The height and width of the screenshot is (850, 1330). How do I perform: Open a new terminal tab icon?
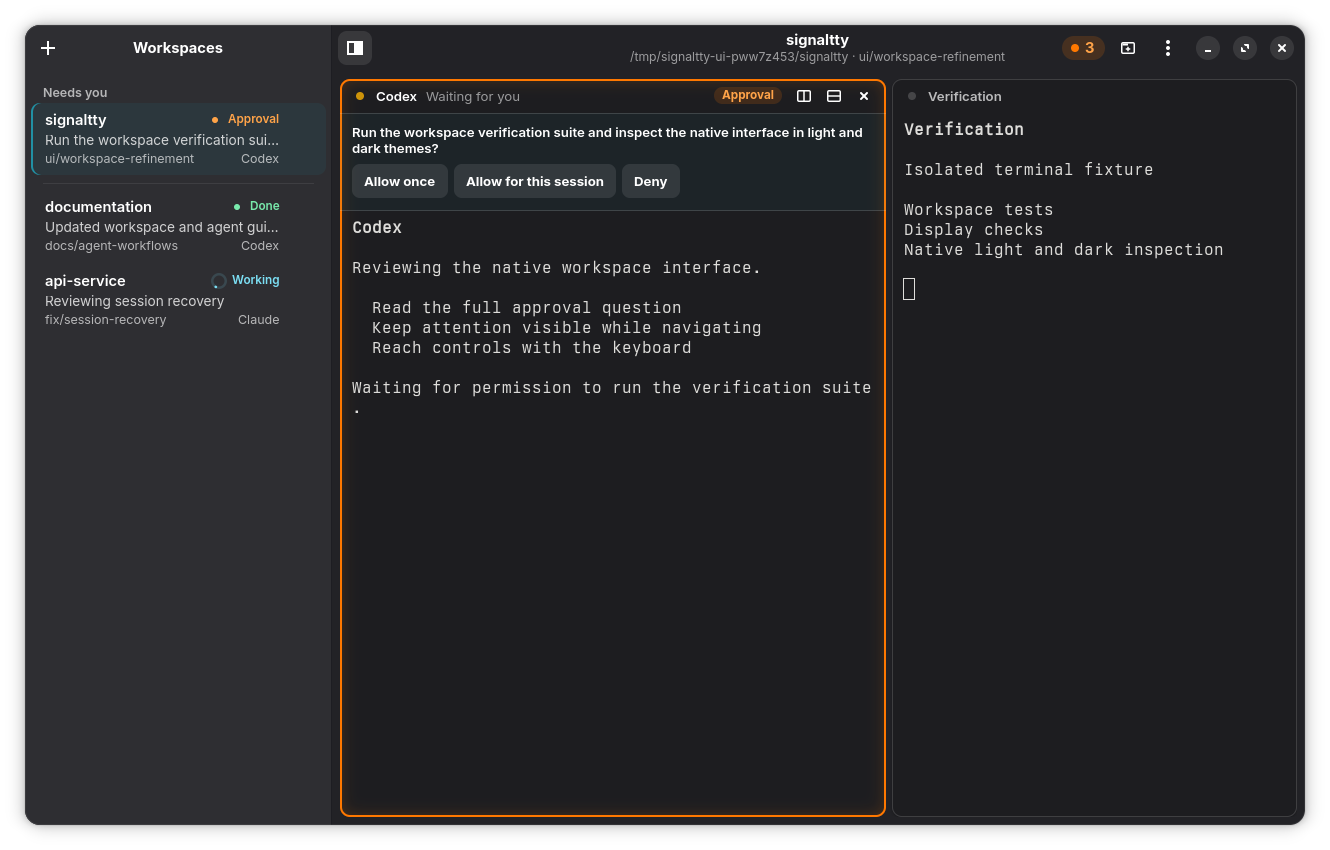pyautogui.click(x=1128, y=48)
